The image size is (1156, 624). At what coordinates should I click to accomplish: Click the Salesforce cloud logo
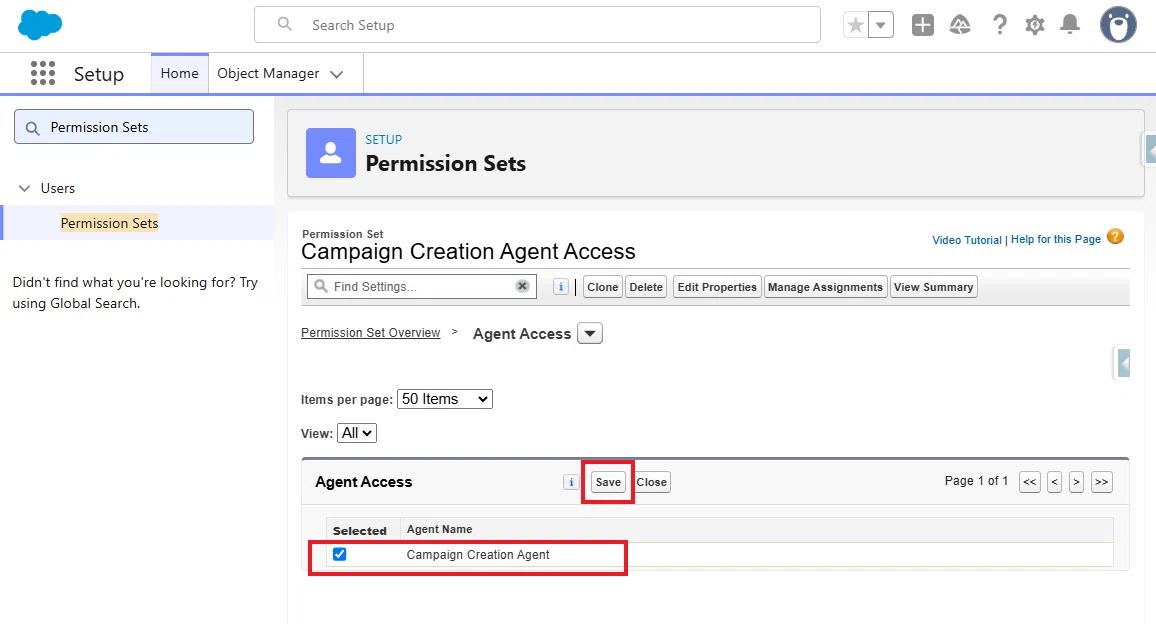(40, 25)
